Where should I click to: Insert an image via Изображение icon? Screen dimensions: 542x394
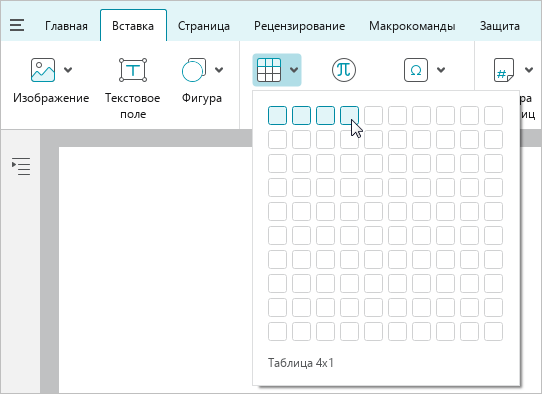pyautogui.click(x=43, y=70)
